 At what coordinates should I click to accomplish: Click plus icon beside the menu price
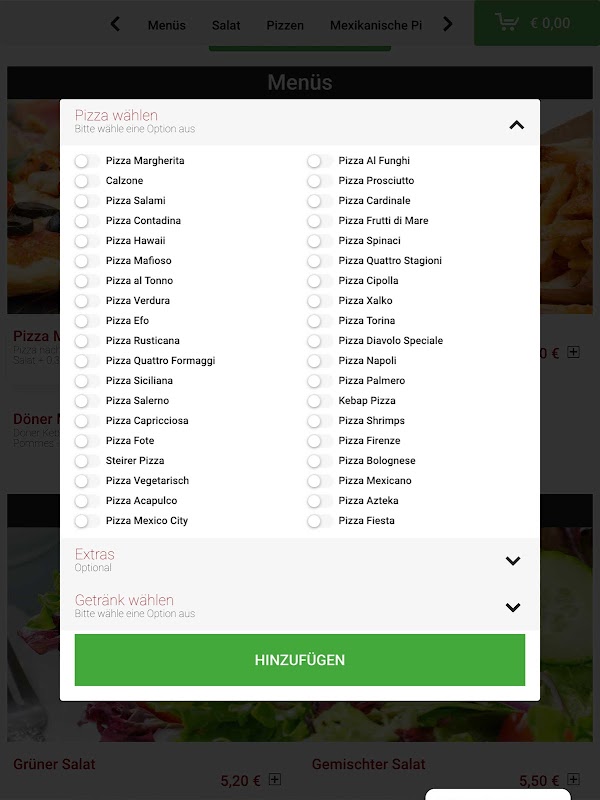(x=573, y=352)
